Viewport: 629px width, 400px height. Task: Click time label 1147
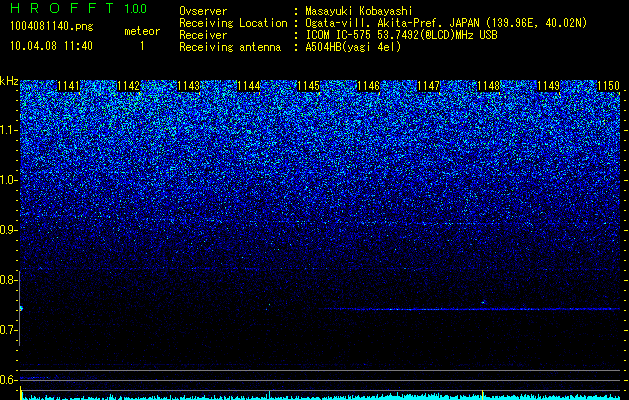coord(428,86)
